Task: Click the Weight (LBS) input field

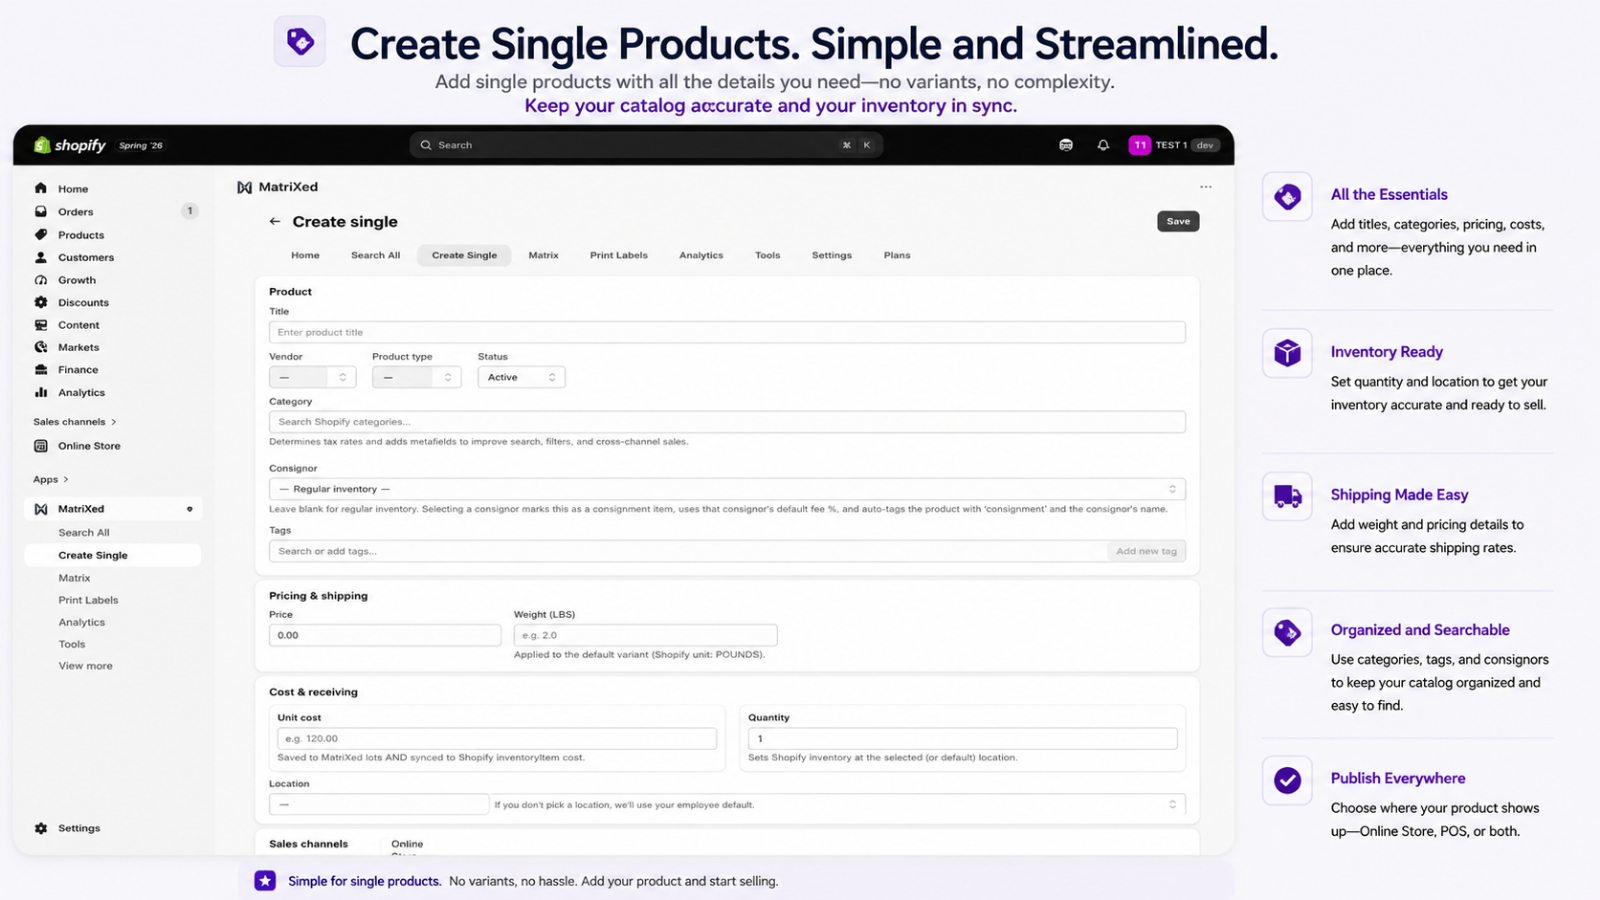Action: click(645, 635)
